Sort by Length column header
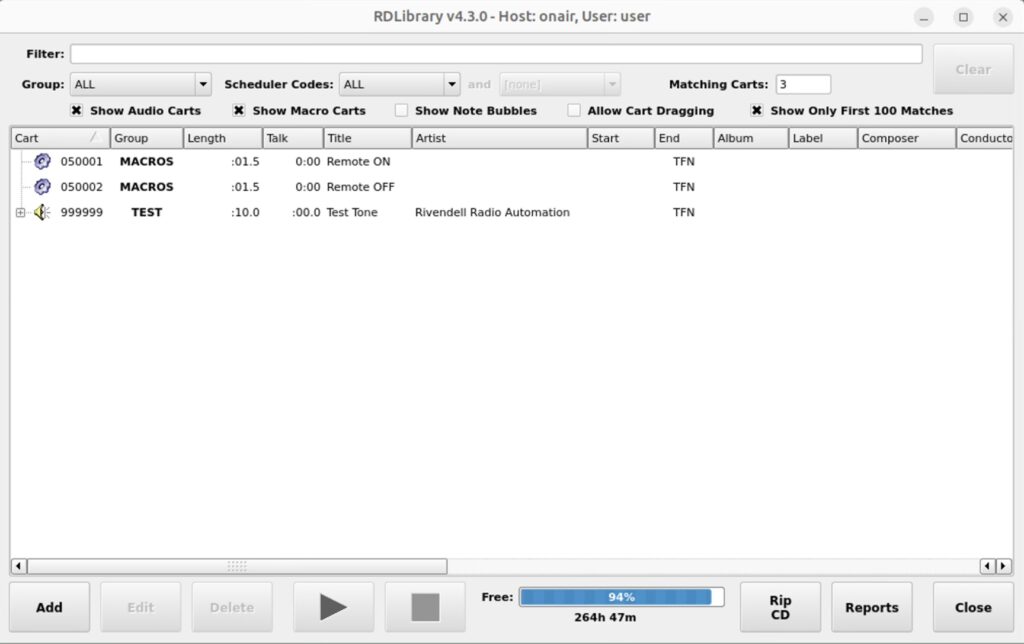Image resolution: width=1024 pixels, height=644 pixels. point(223,138)
